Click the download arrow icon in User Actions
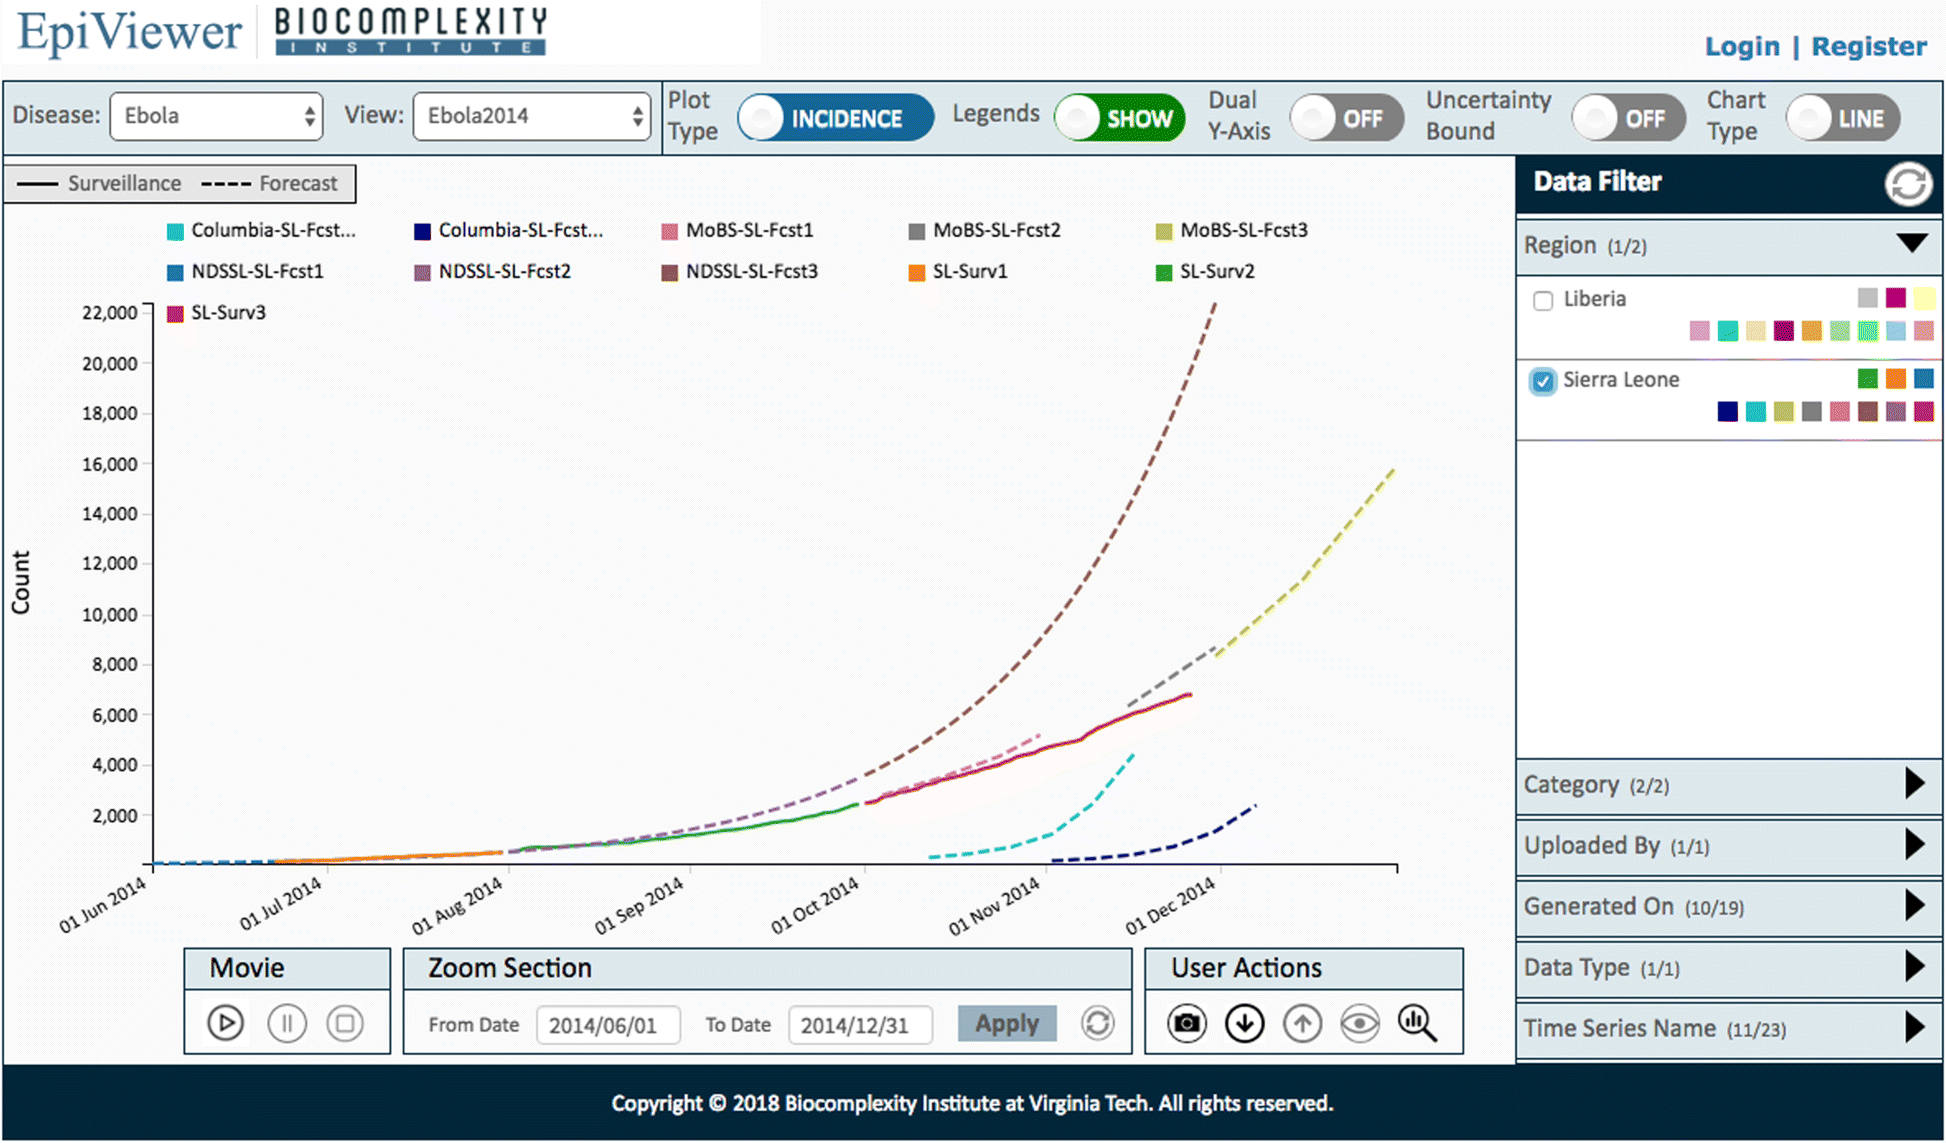This screenshot has width=1946, height=1143. (x=1245, y=1023)
